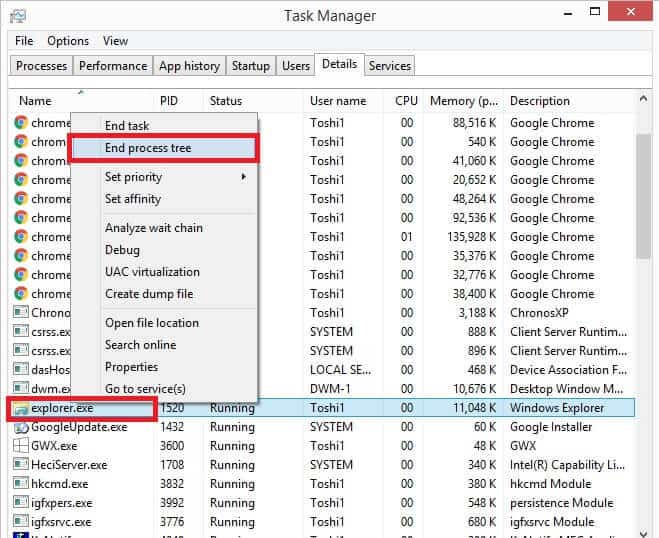The image size is (659, 538).
Task: Open the View menu
Action: click(x=115, y=41)
